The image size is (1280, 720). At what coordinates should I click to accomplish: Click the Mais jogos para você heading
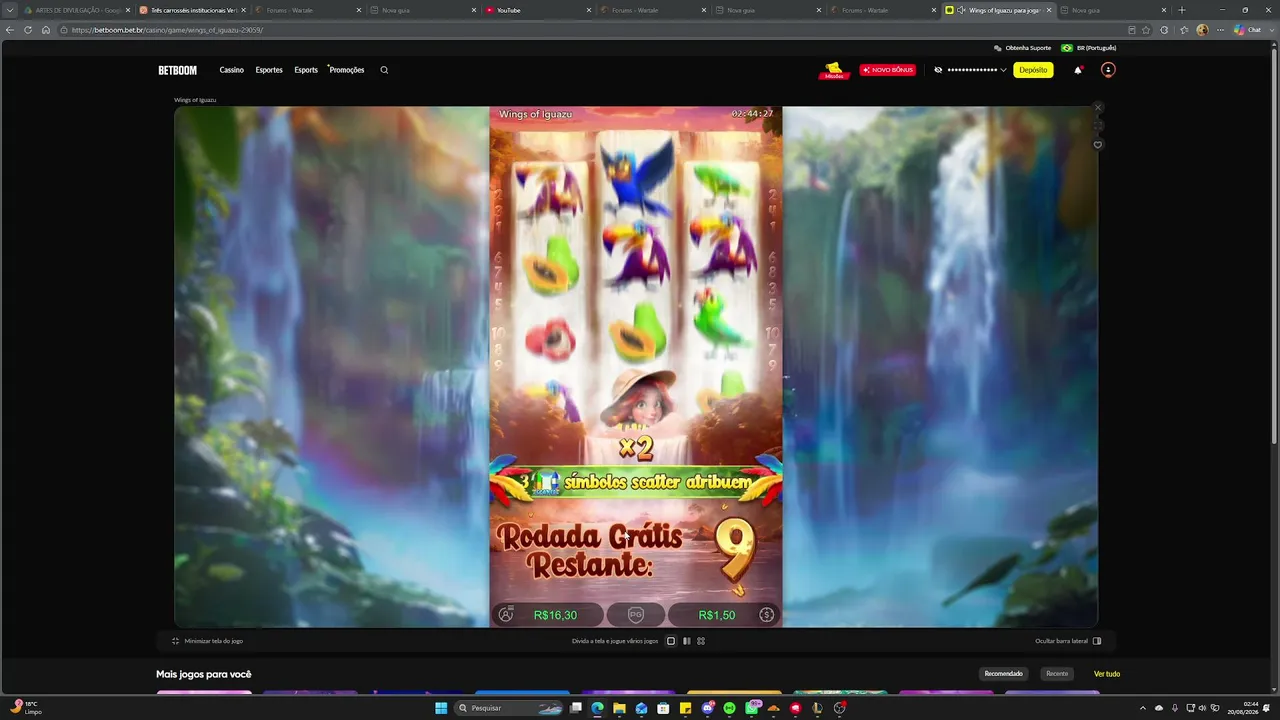204,674
